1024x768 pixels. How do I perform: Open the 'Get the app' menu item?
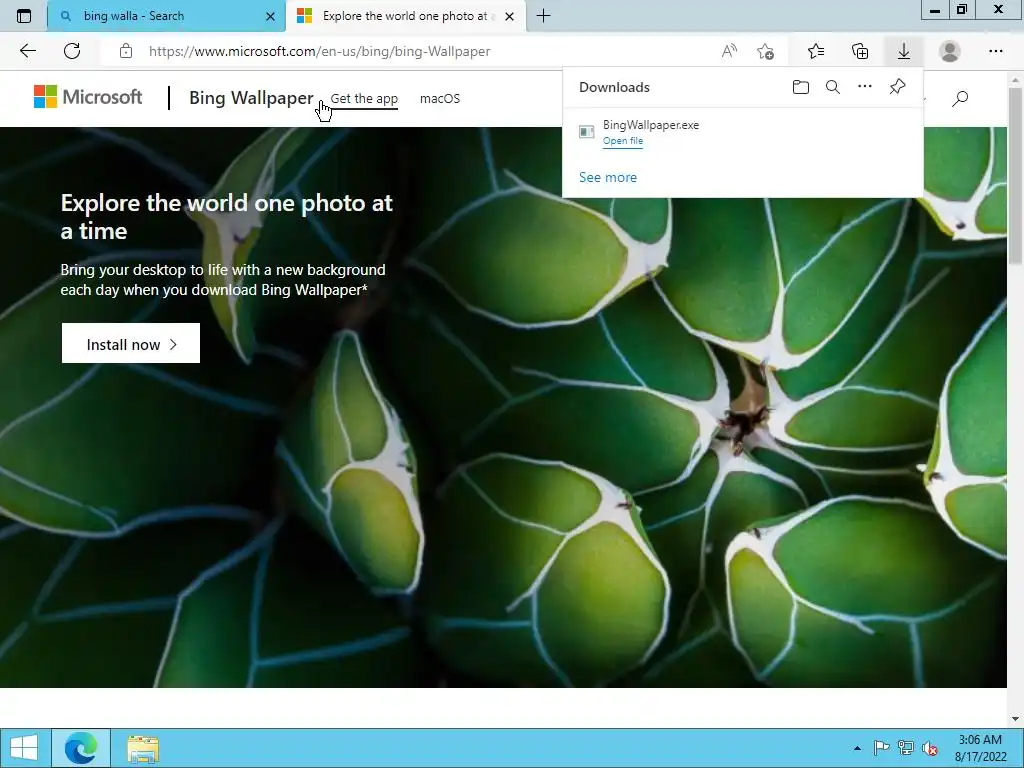click(364, 99)
